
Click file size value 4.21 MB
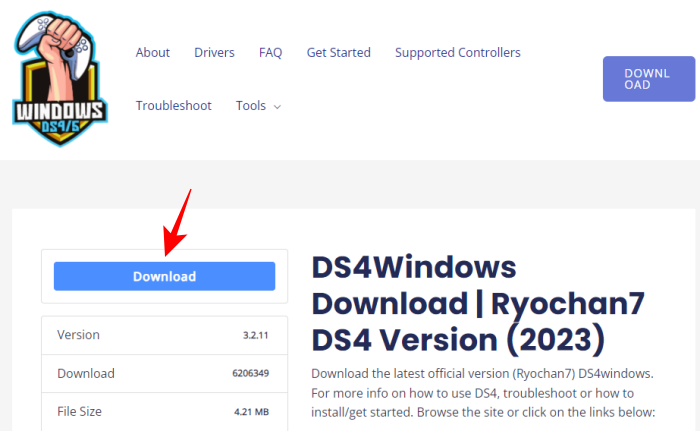pyautogui.click(x=252, y=412)
